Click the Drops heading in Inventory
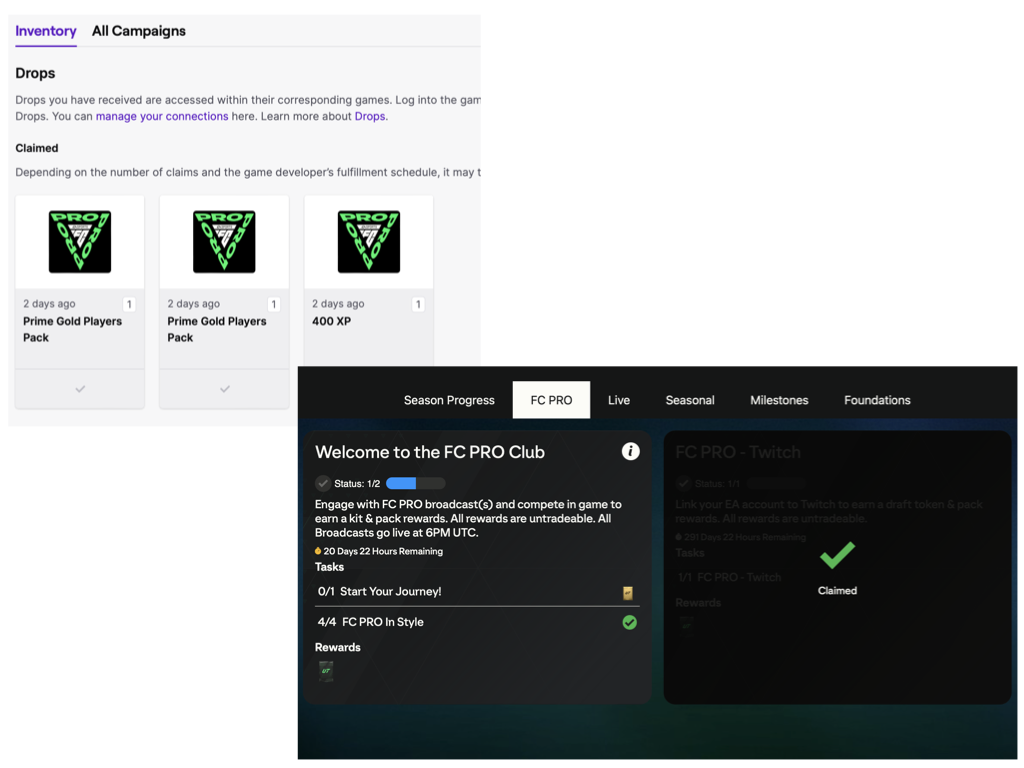The height and width of the screenshot is (768, 1024). (x=35, y=73)
